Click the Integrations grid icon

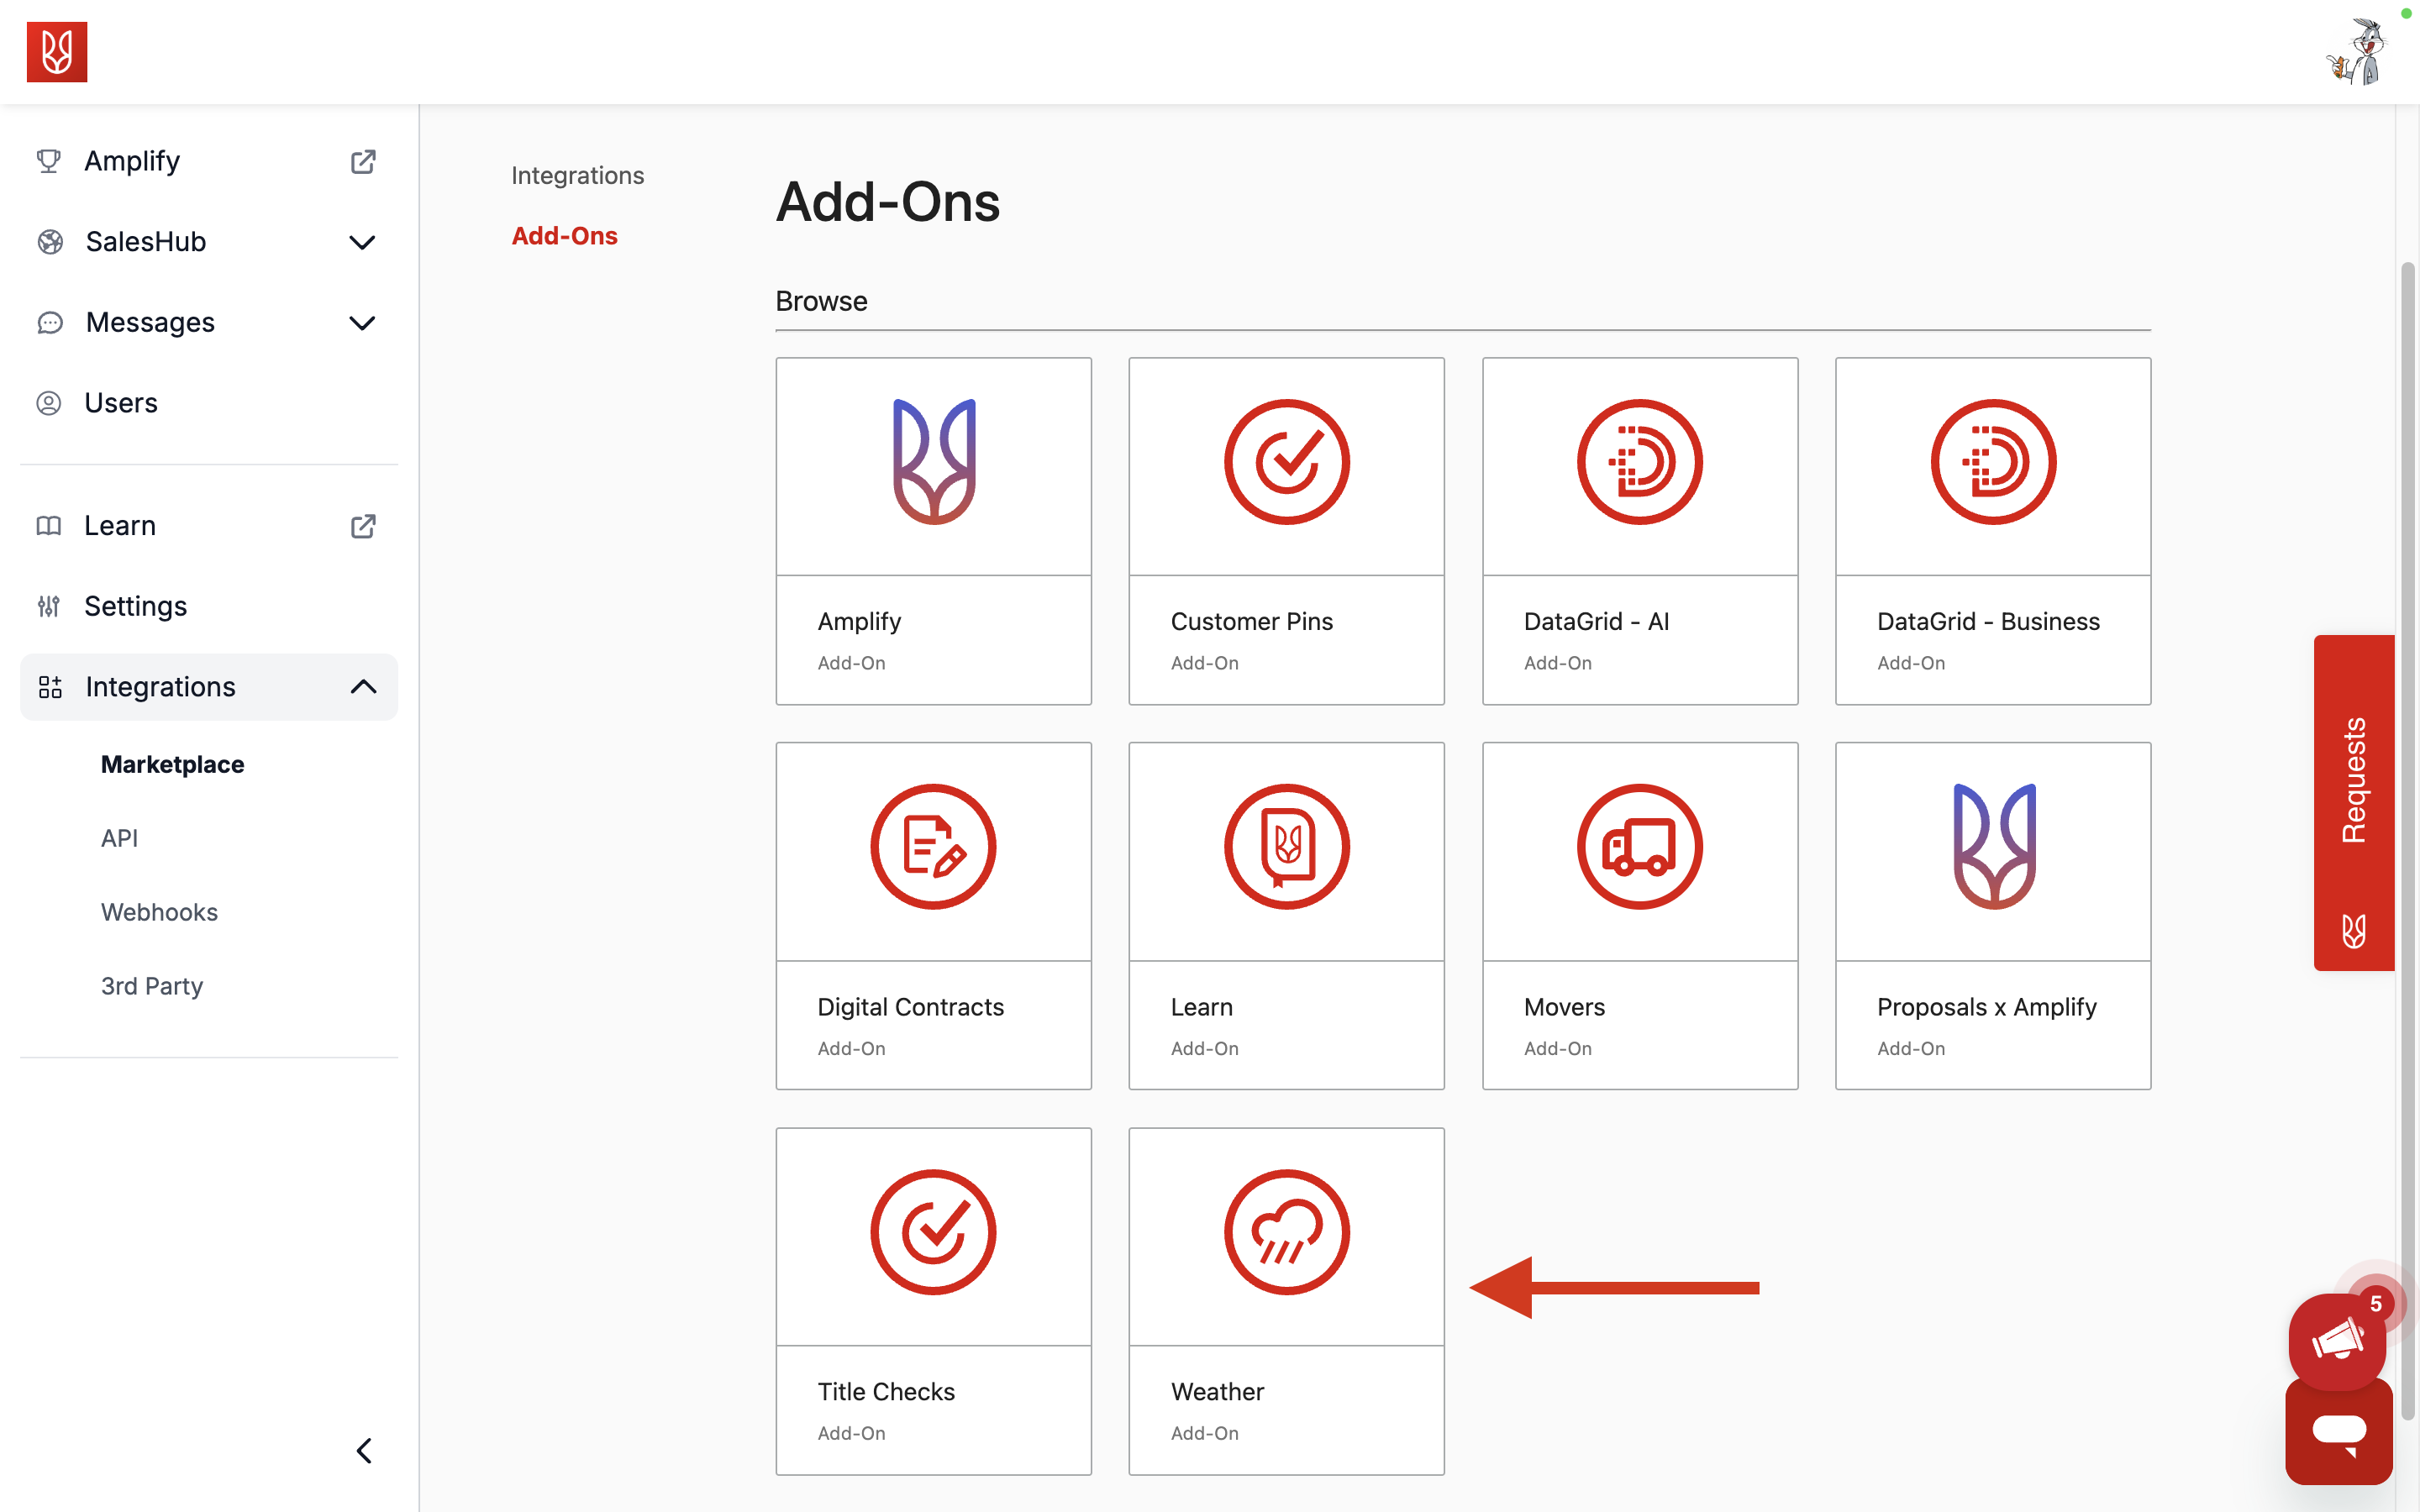(50, 687)
